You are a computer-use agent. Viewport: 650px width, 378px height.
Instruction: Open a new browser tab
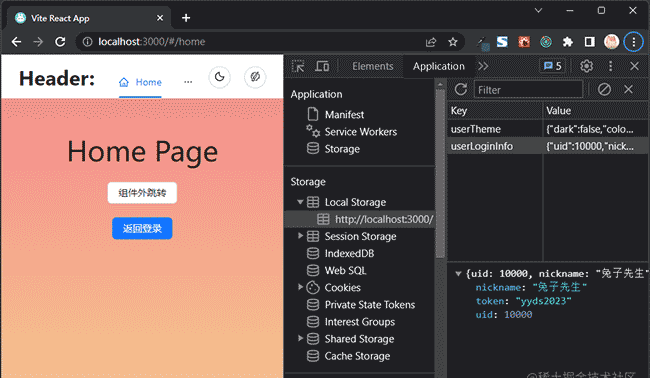tap(186, 18)
